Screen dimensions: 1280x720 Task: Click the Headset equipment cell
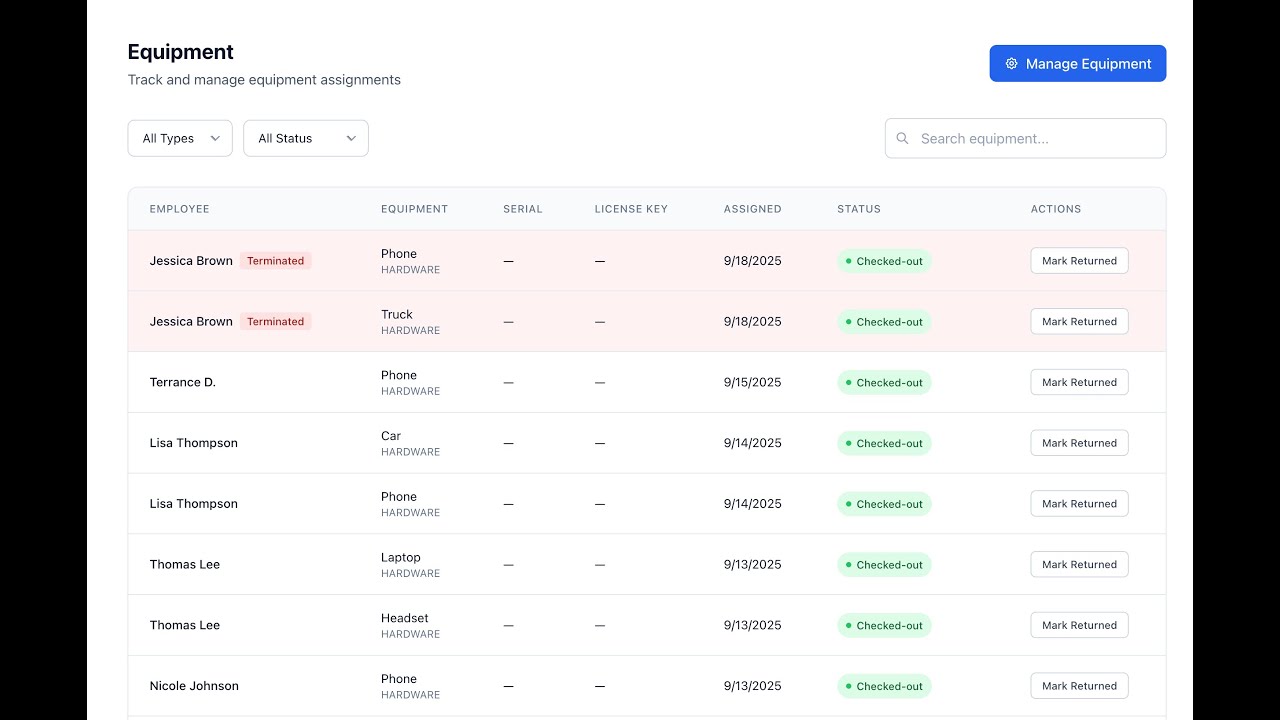410,625
